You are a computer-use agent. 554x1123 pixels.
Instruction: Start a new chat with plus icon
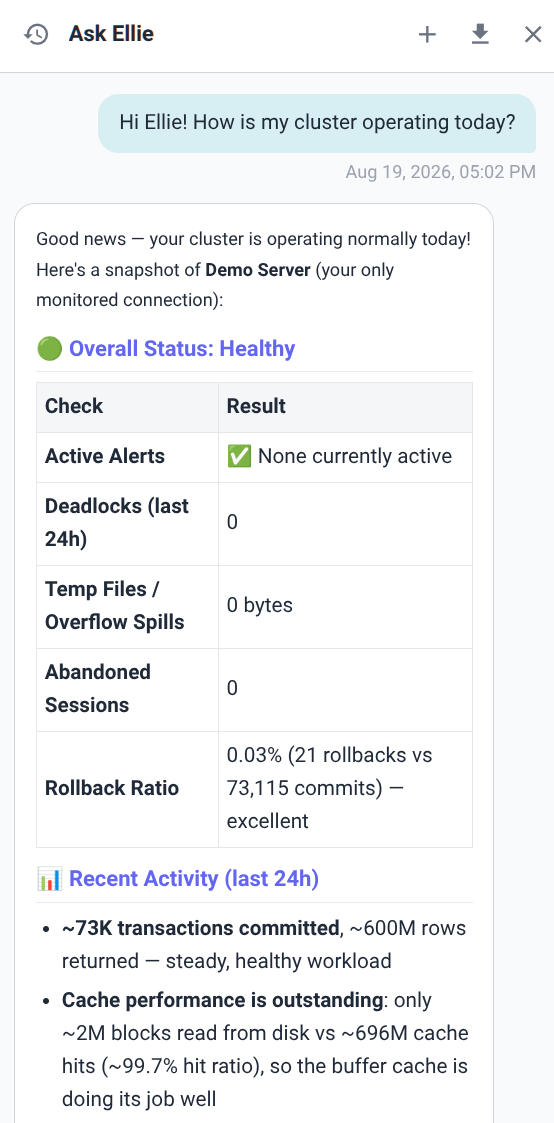point(427,34)
